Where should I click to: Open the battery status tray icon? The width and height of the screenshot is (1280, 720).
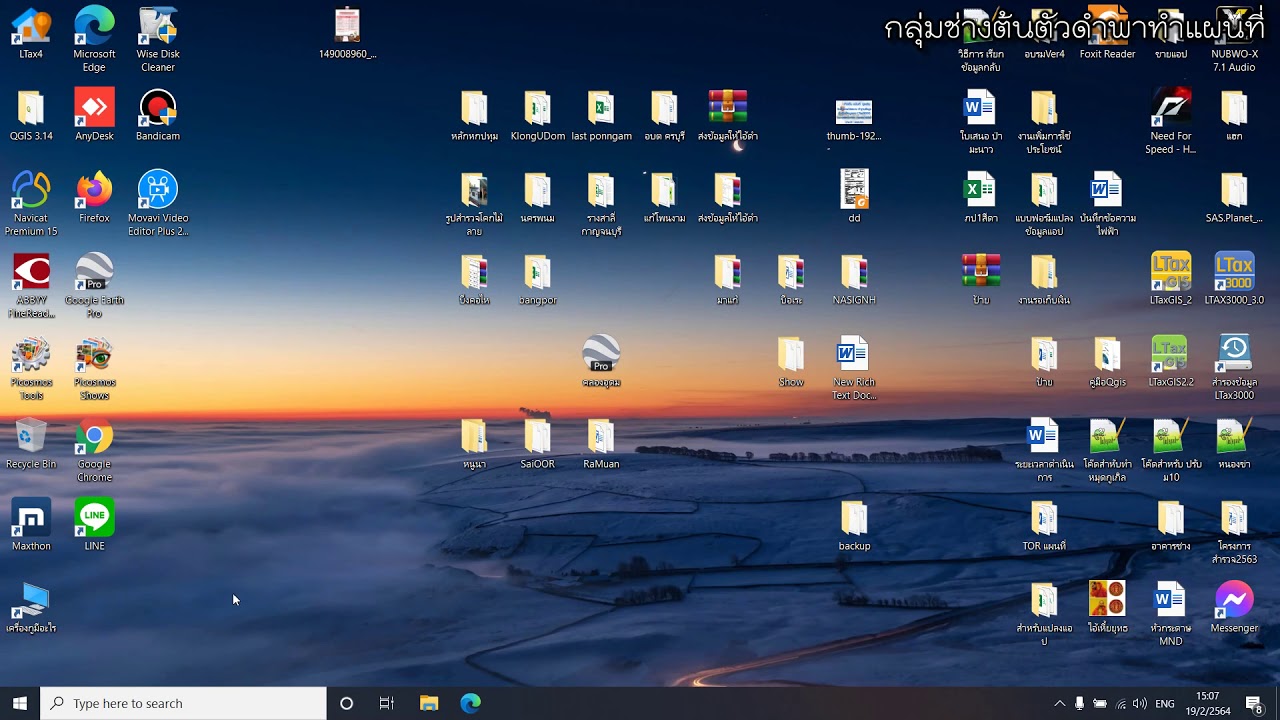pos(1100,704)
